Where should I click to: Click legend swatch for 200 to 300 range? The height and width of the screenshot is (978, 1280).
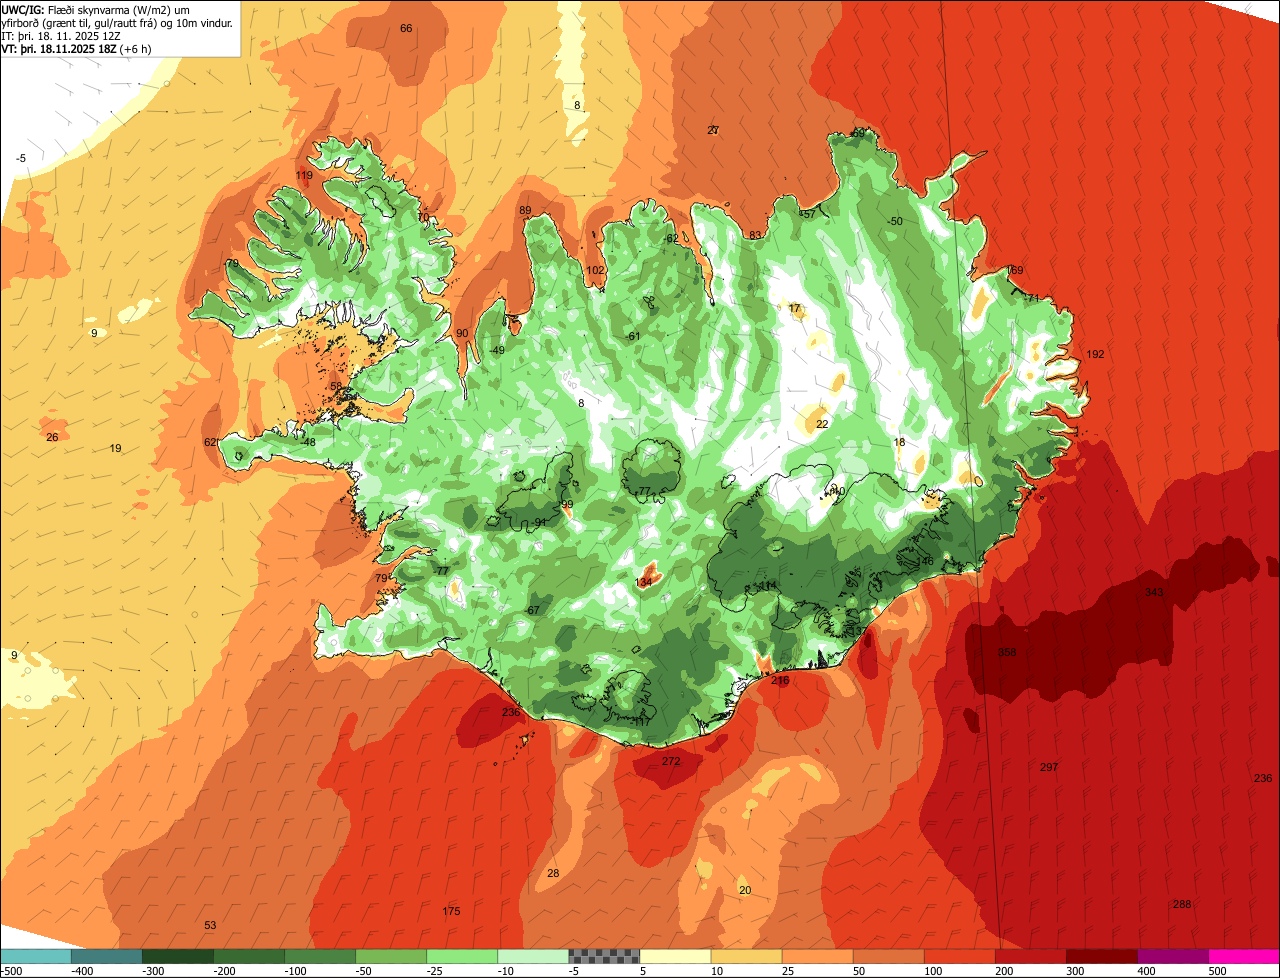[x=1030, y=957]
